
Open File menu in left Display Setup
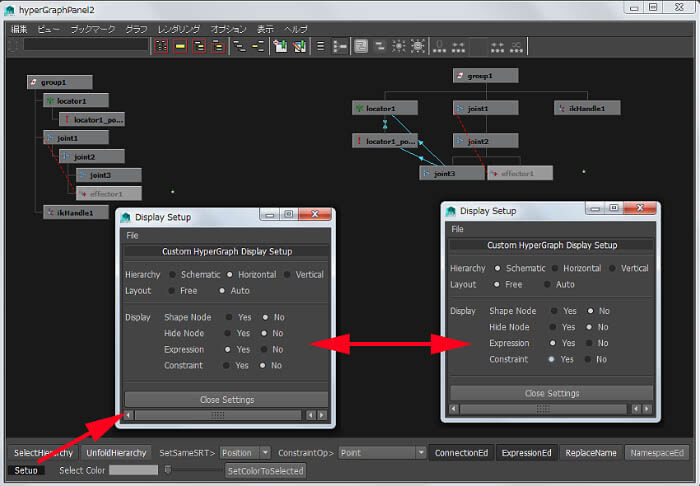pyautogui.click(x=132, y=235)
